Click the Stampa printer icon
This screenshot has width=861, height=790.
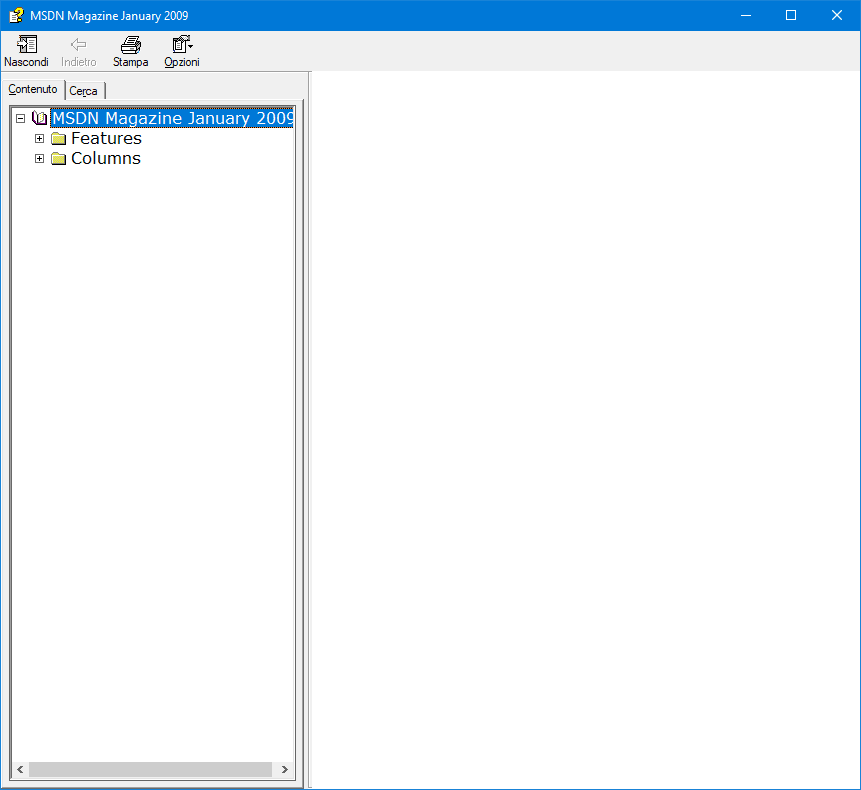tap(130, 45)
